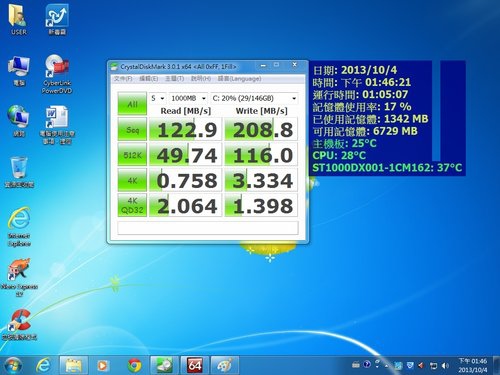Switch to CrystalDiskMark taskbar button
500x375 pixels.
(164, 365)
